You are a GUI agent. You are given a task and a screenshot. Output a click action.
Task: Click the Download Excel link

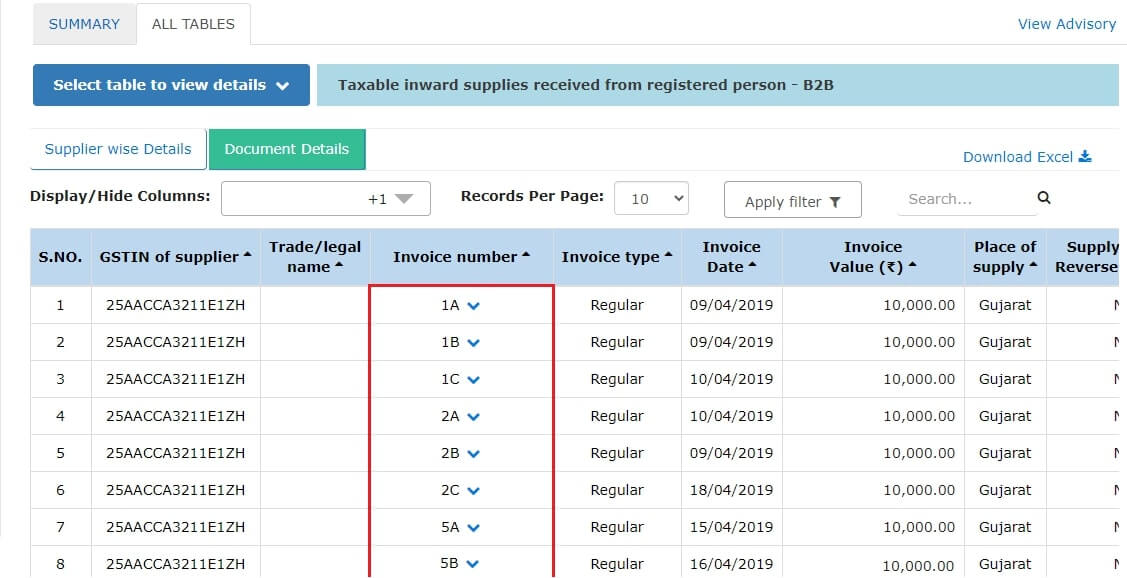click(x=1018, y=156)
